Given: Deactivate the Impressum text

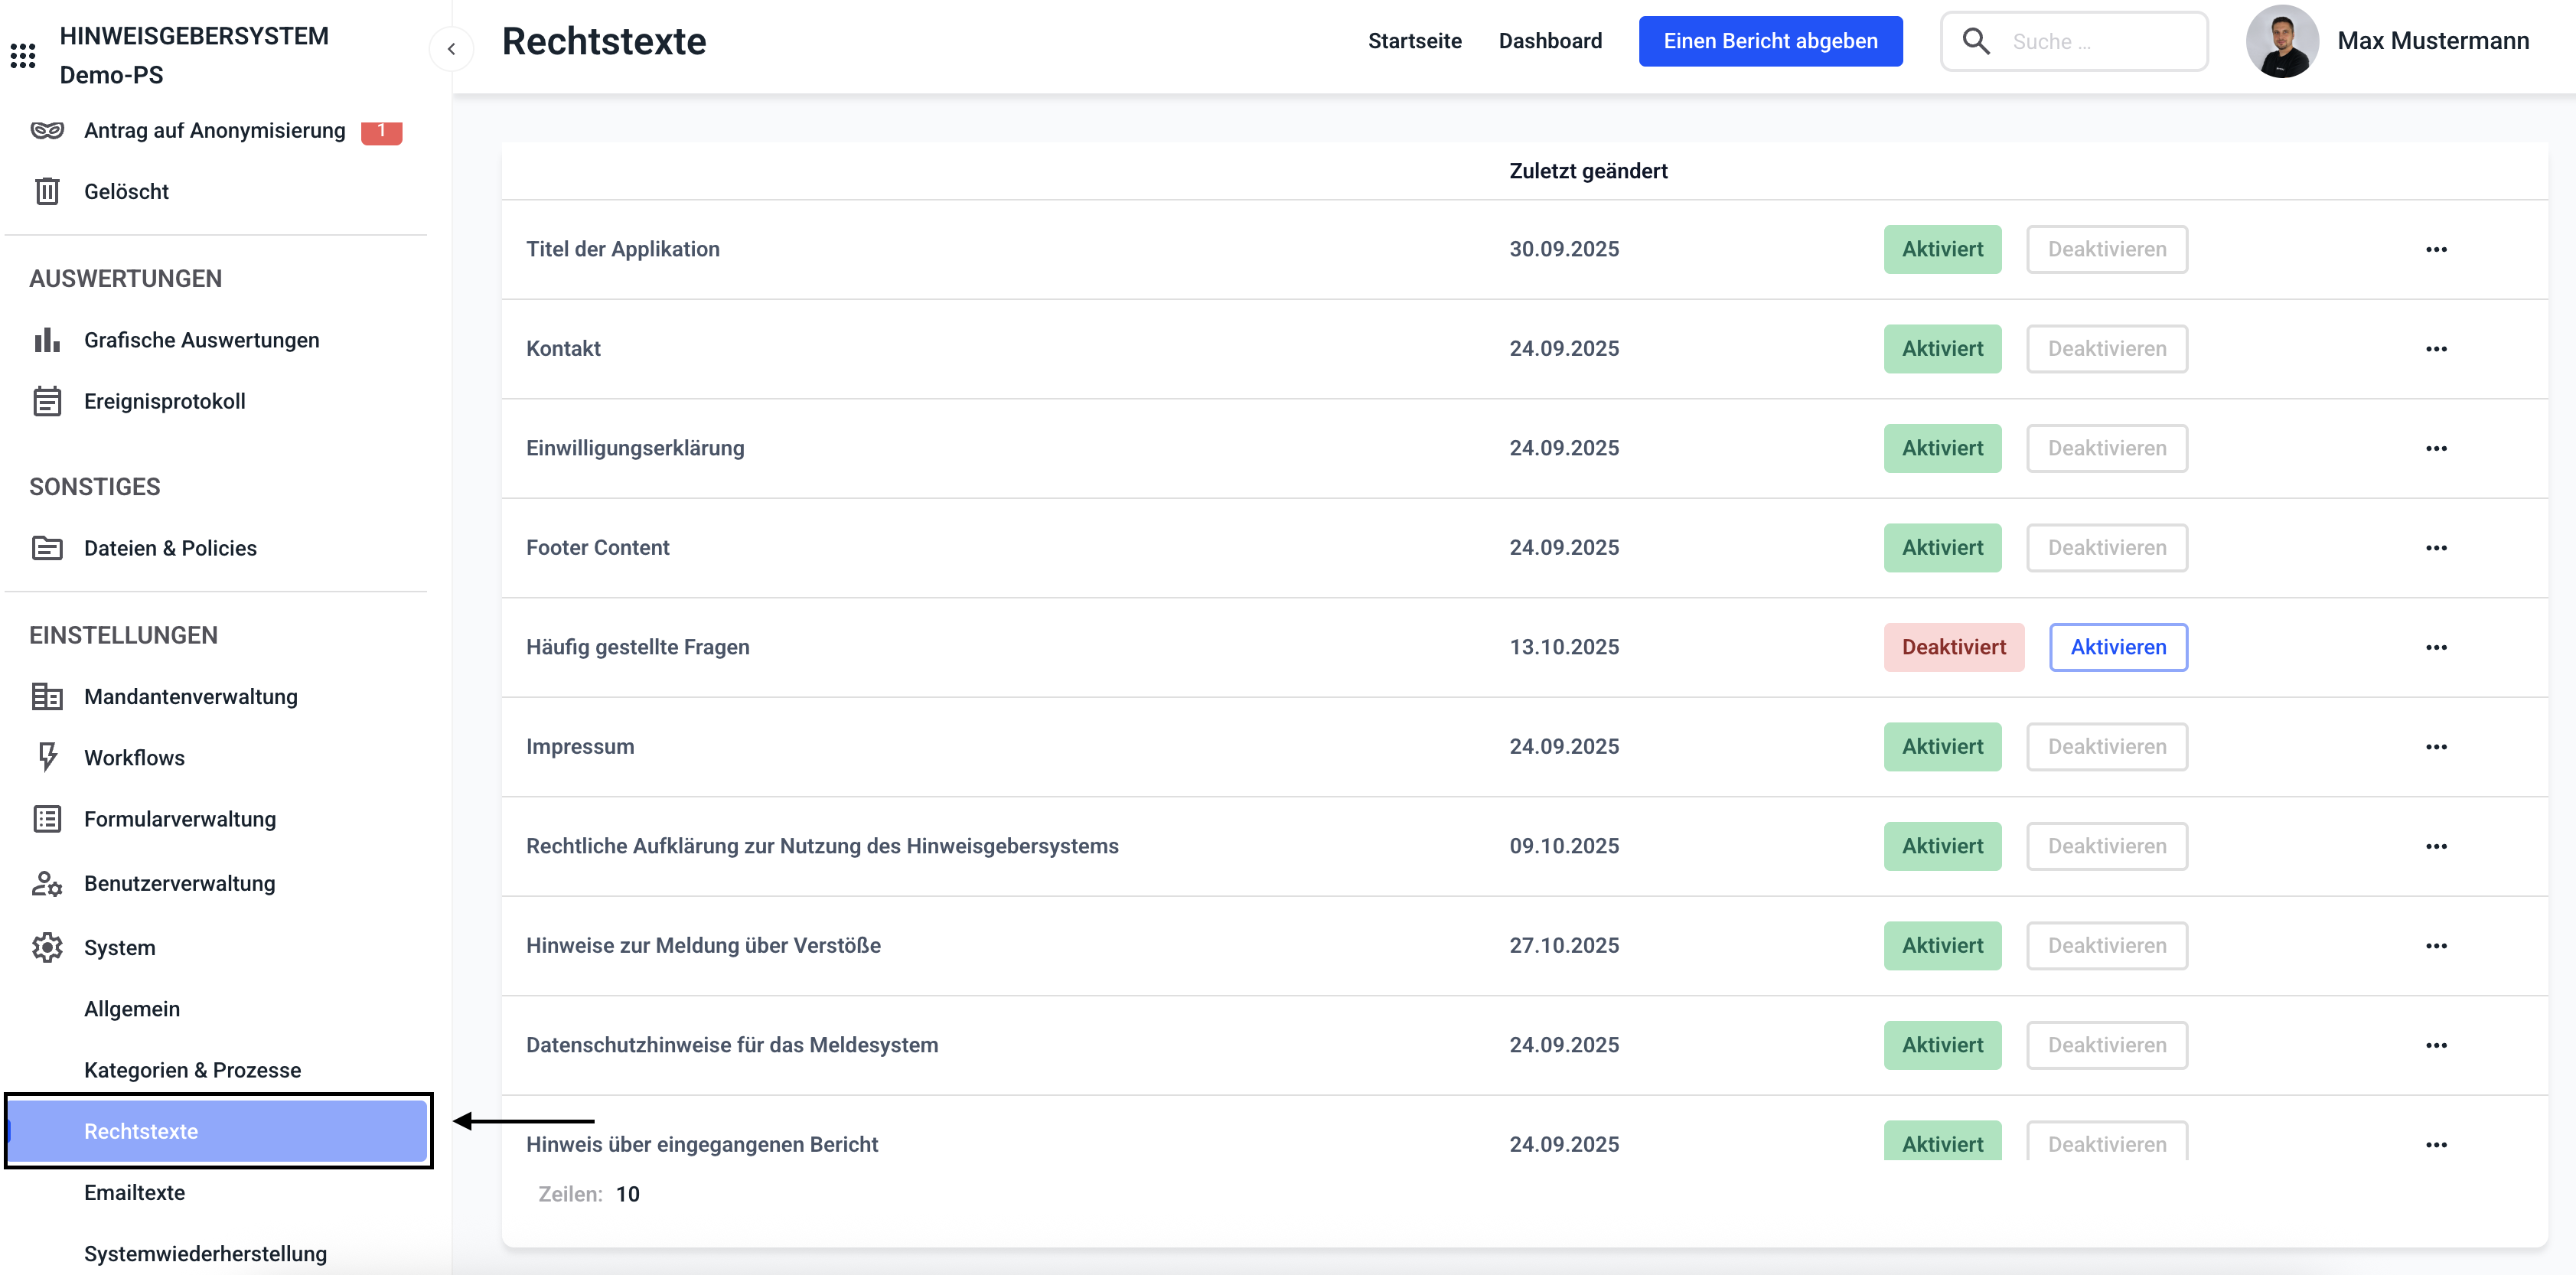Looking at the screenshot, I should point(2106,746).
